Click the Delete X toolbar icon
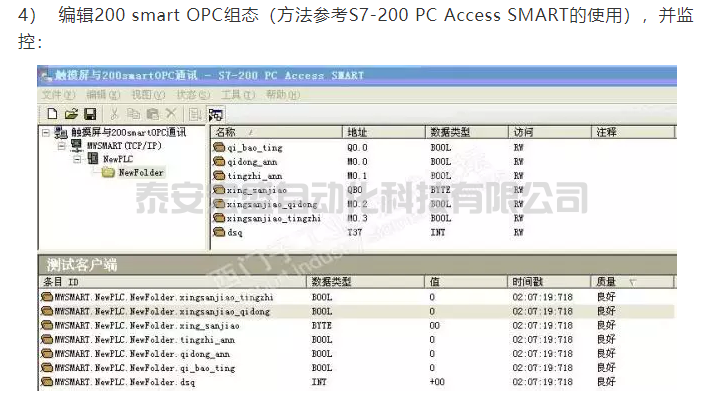The width and height of the screenshot is (720, 397). tap(171, 113)
